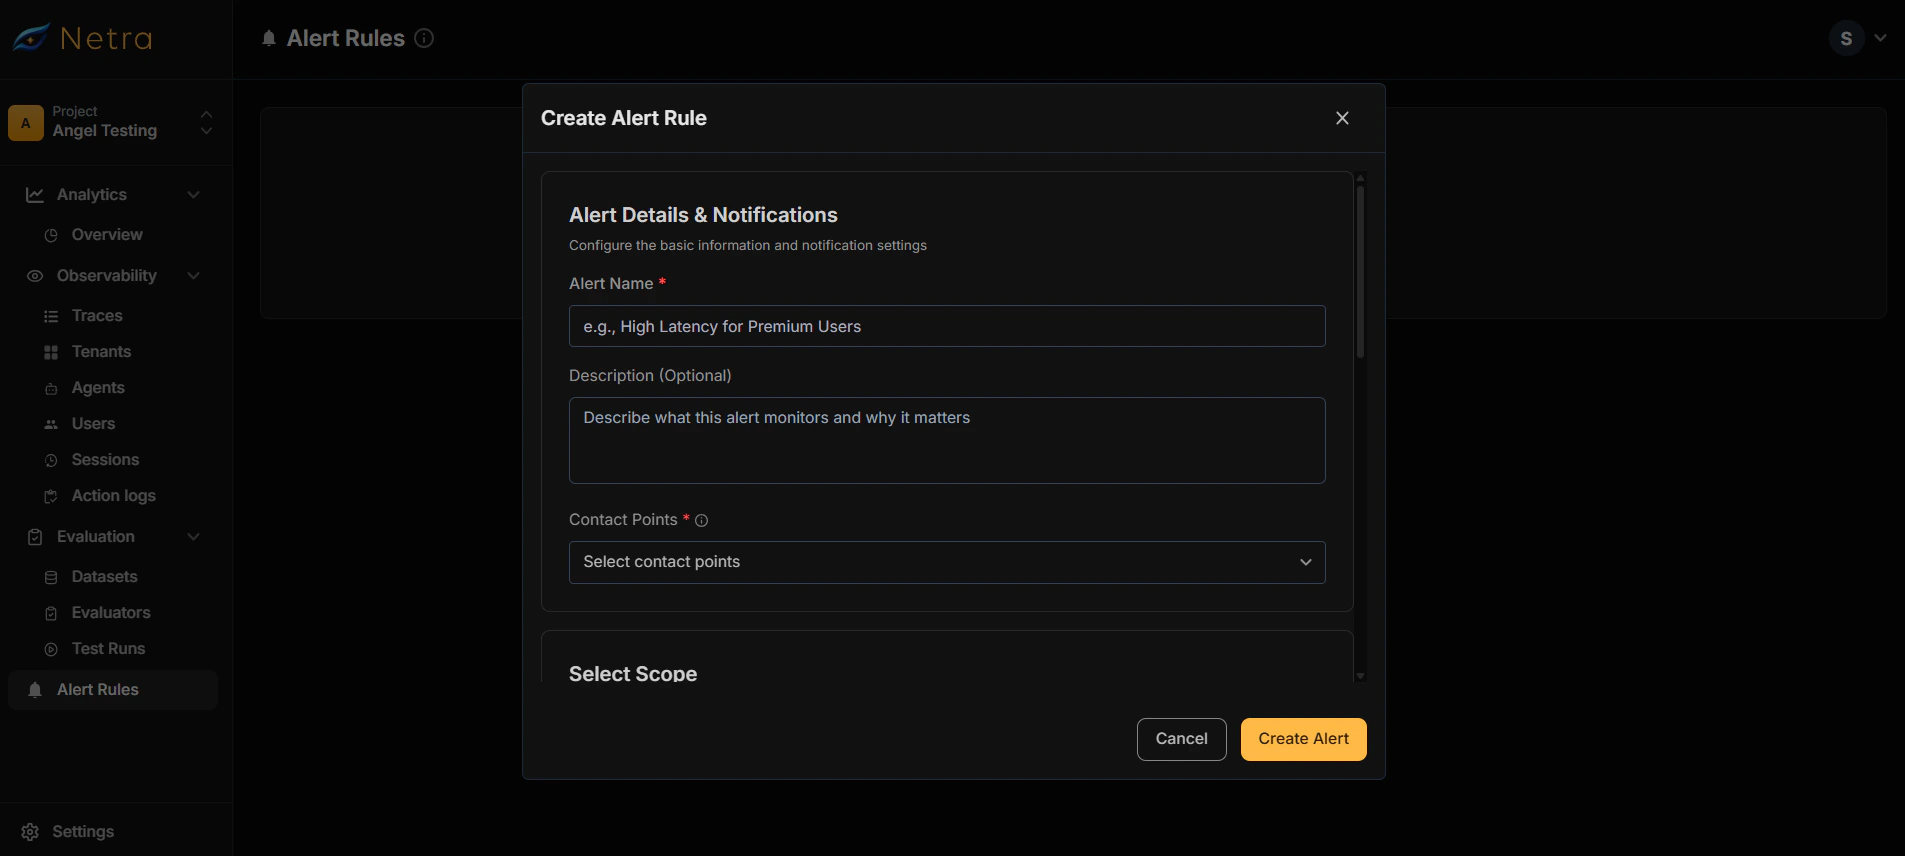Viewport: 1905px width, 856px height.
Task: Click the Action logs icon
Action: tap(51, 496)
